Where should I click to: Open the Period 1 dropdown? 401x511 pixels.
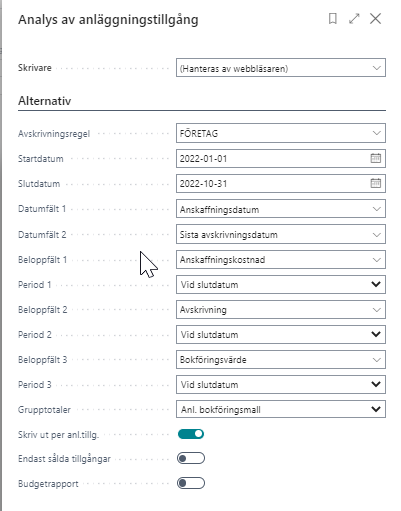pos(281,284)
